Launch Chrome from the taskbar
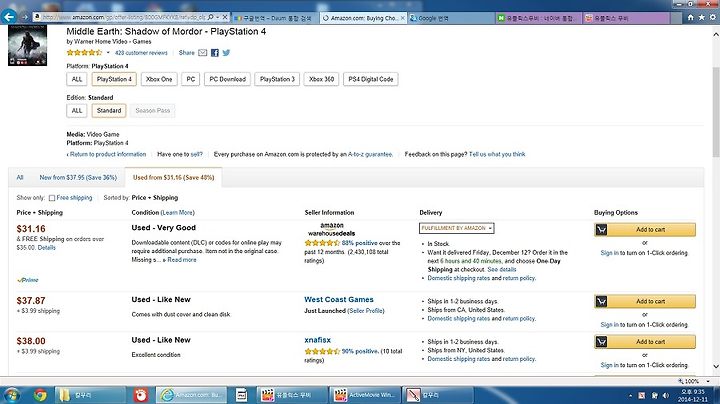Screen dimensions: 720x404 [40, 395]
